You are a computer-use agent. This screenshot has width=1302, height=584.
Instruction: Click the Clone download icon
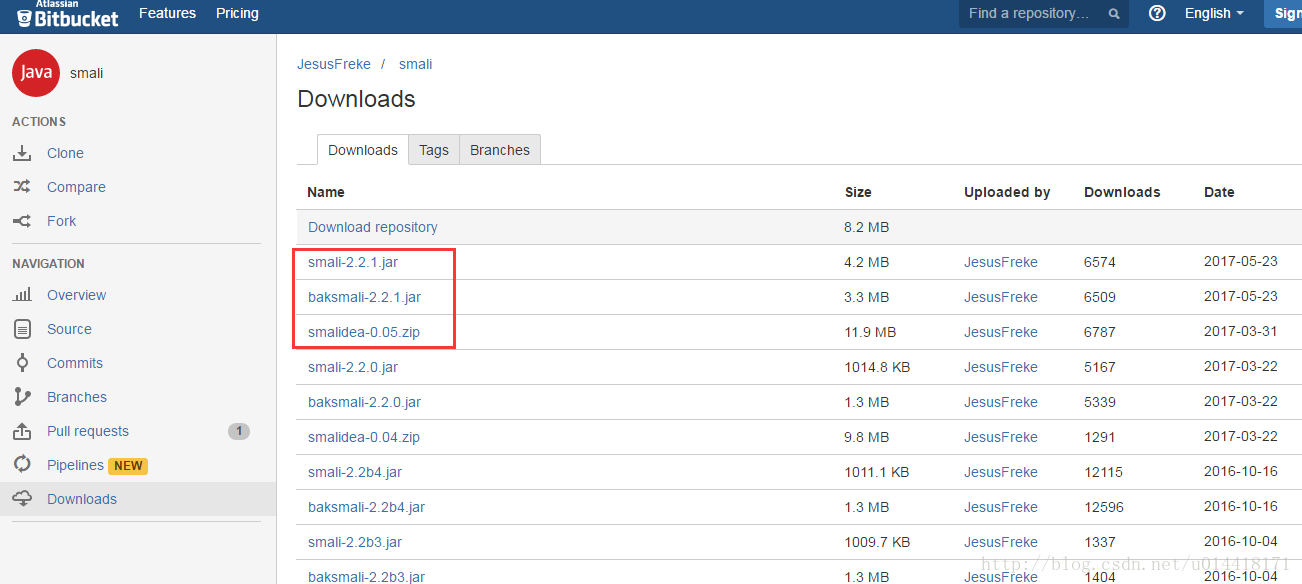pyautogui.click(x=22, y=153)
